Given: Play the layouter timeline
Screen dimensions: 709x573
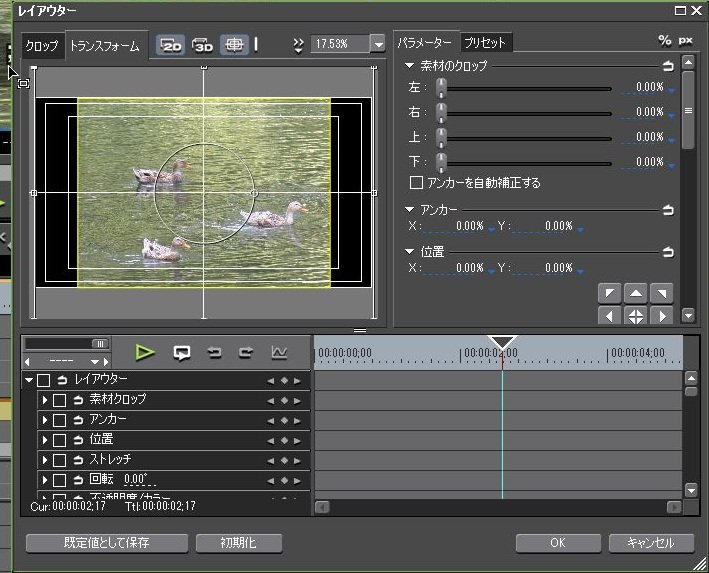Looking at the screenshot, I should pos(145,352).
